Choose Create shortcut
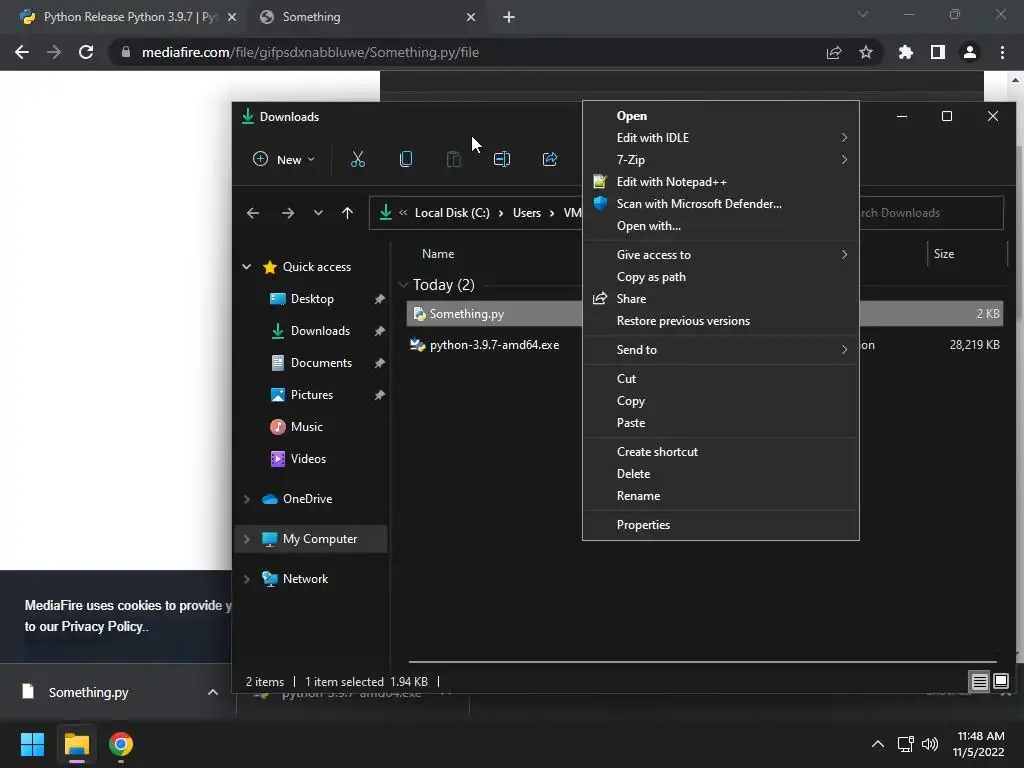This screenshot has width=1024, height=768. click(720, 452)
